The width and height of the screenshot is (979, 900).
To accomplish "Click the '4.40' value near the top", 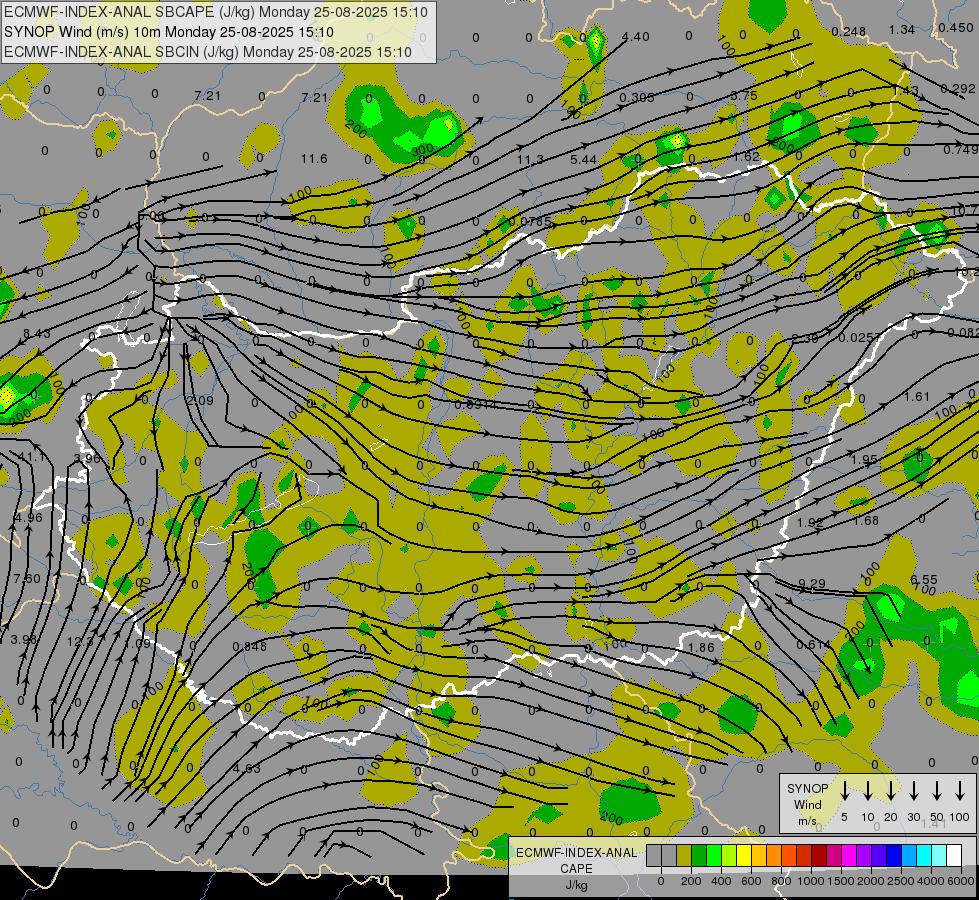I will pyautogui.click(x=636, y=37).
